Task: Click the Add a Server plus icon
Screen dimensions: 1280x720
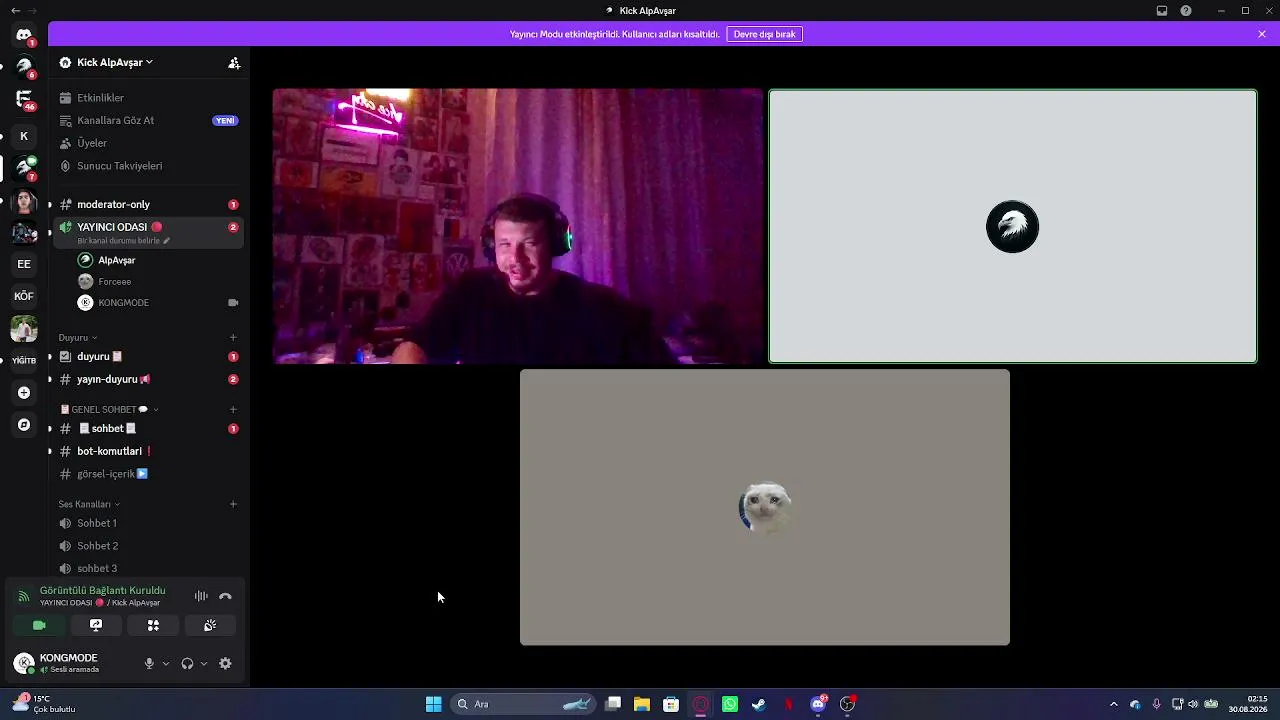Action: click(24, 393)
